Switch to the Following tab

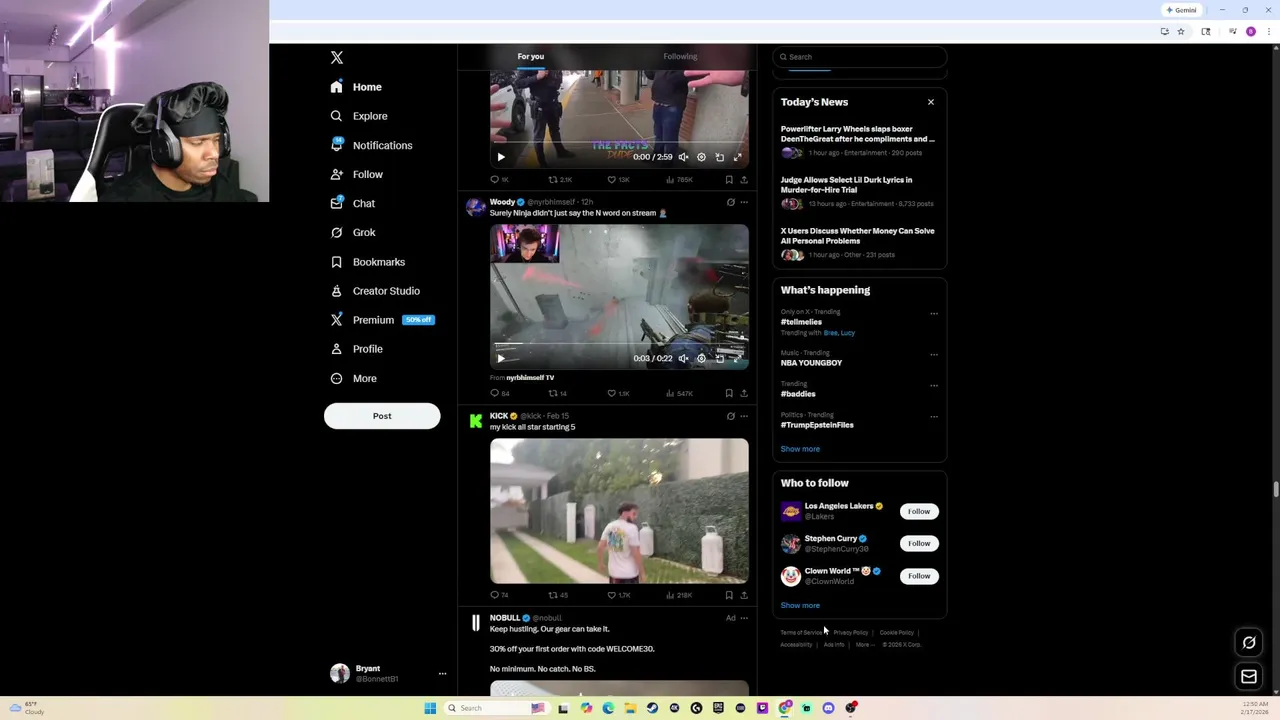pos(680,57)
